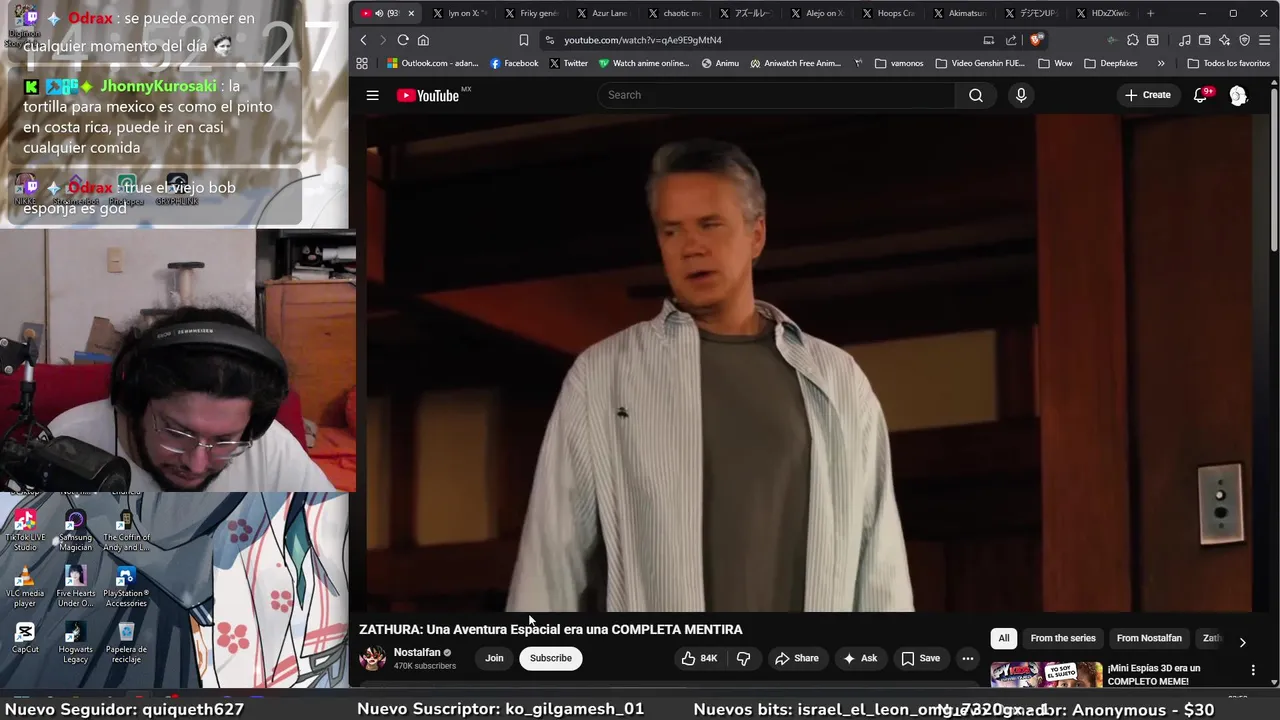Dislike the video with thumbs down
This screenshot has height=720, width=1280.
coord(743,658)
